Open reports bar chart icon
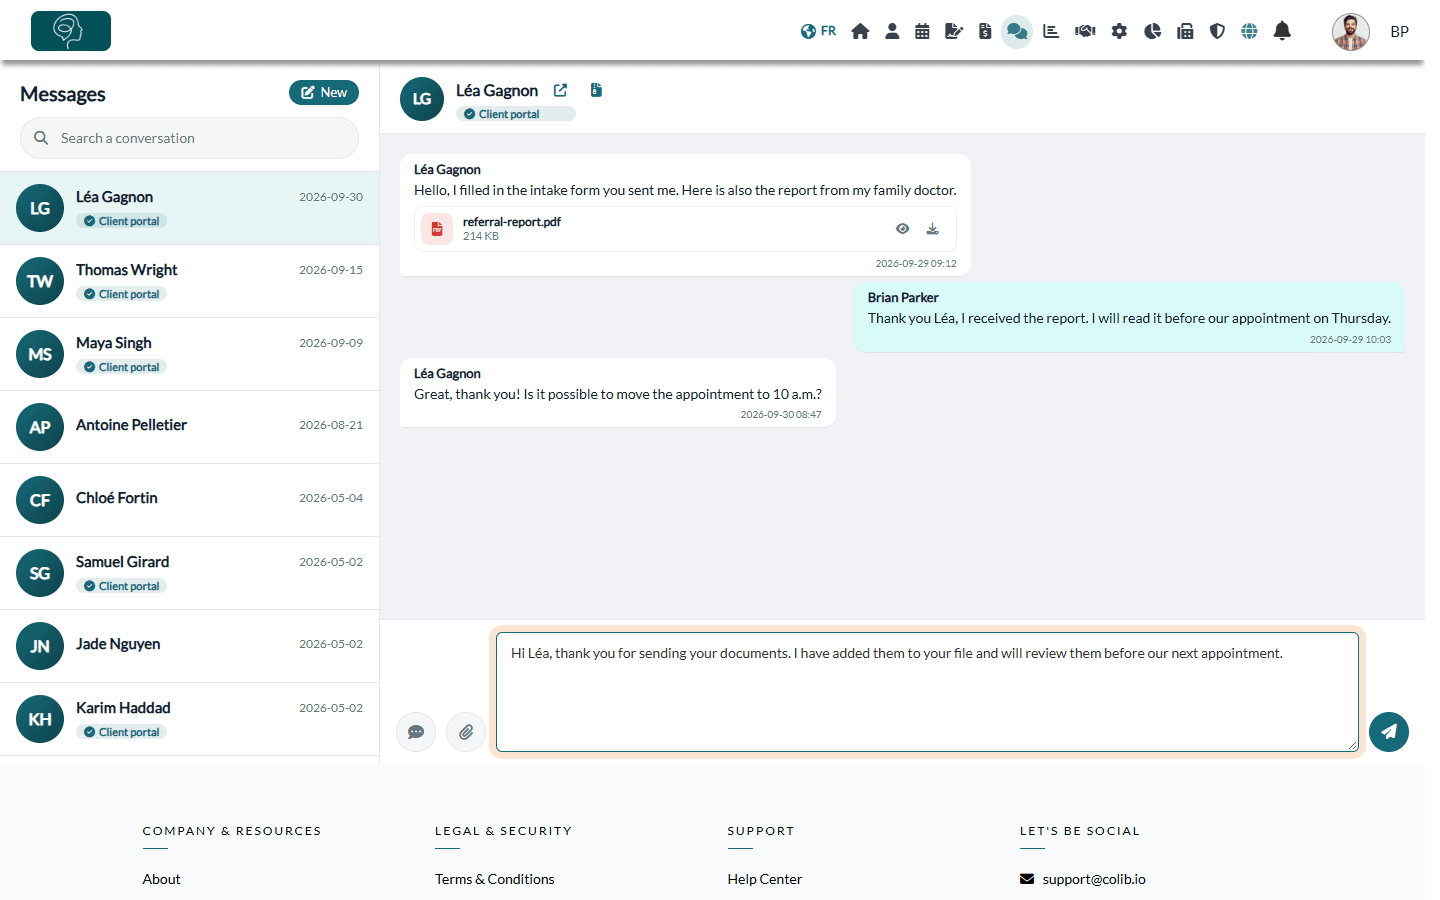 (x=1051, y=31)
